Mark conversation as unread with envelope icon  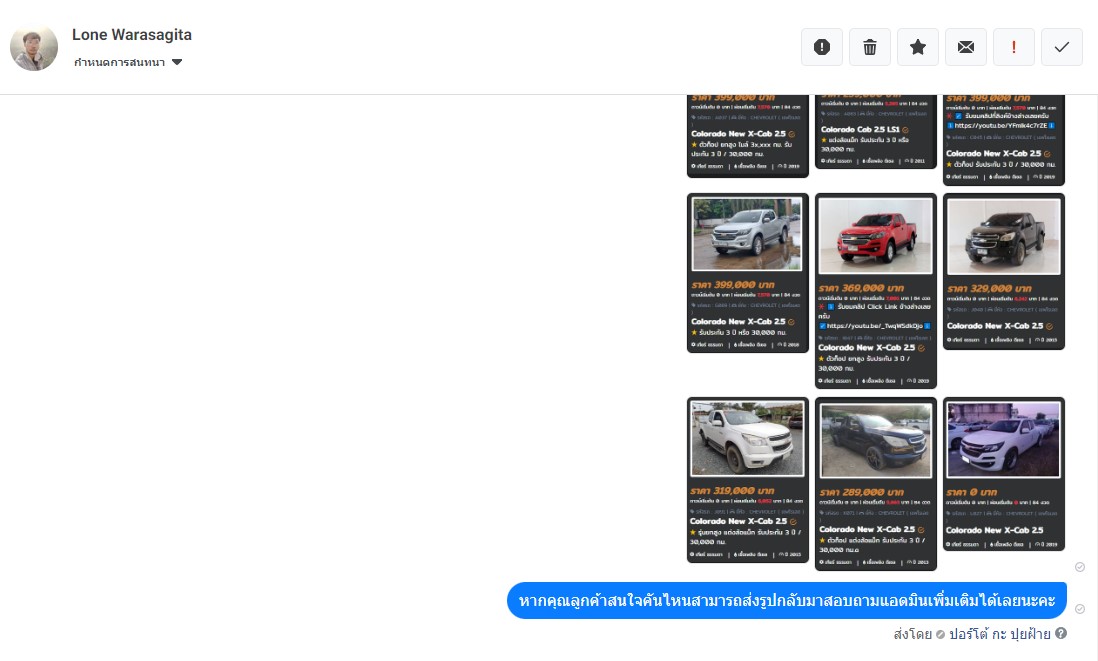966,47
